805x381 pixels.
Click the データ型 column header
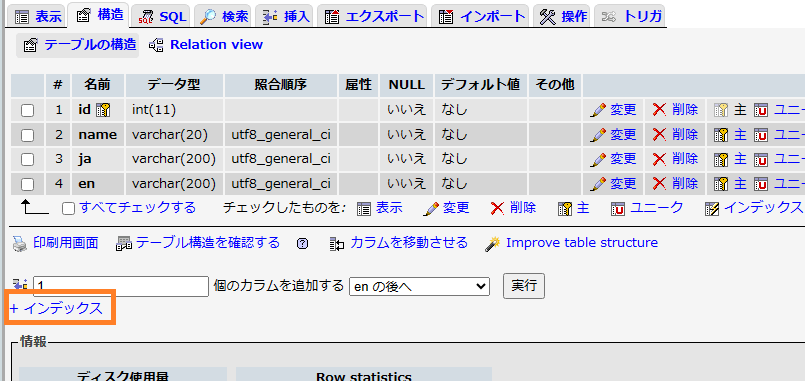coord(174,85)
